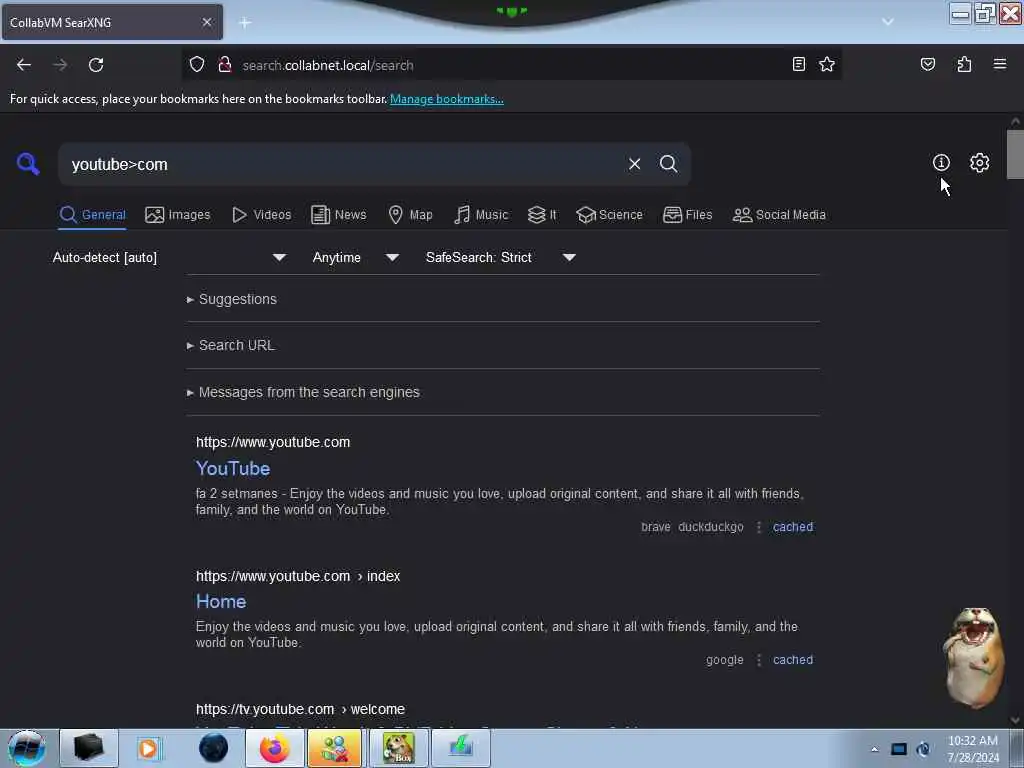The width and height of the screenshot is (1024, 768).
Task: Show hidden system tray icons
Action: (874, 749)
